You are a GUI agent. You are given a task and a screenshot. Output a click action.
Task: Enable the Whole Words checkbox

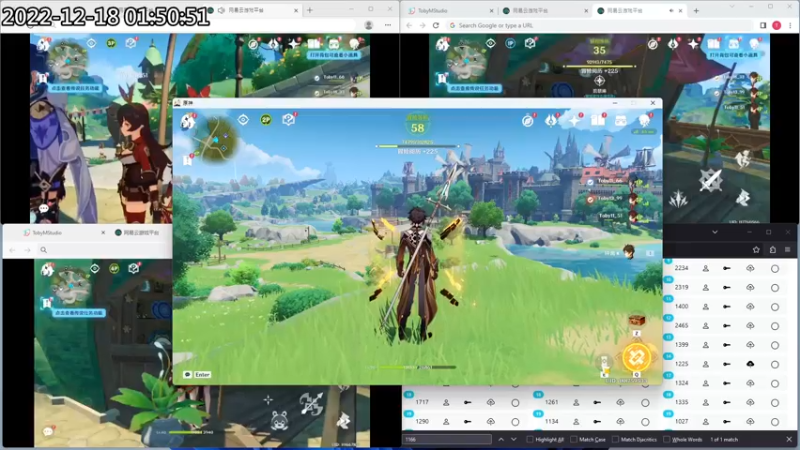click(x=666, y=439)
